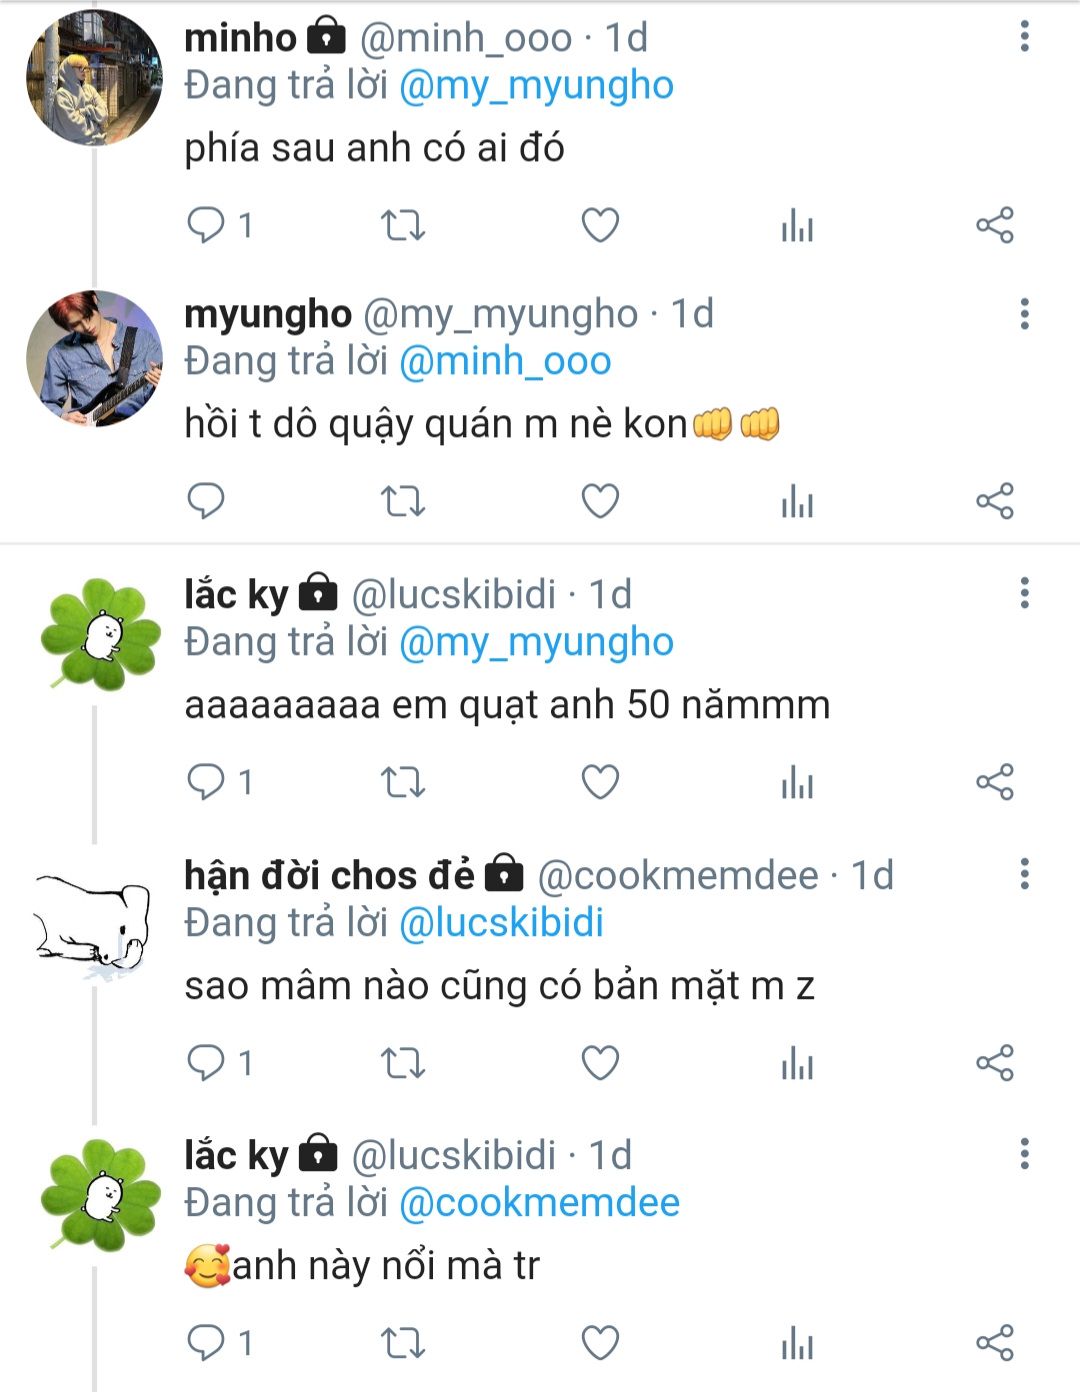Like myungho's reply about quậy quán
The width and height of the screenshot is (1080, 1392).
coord(600,501)
